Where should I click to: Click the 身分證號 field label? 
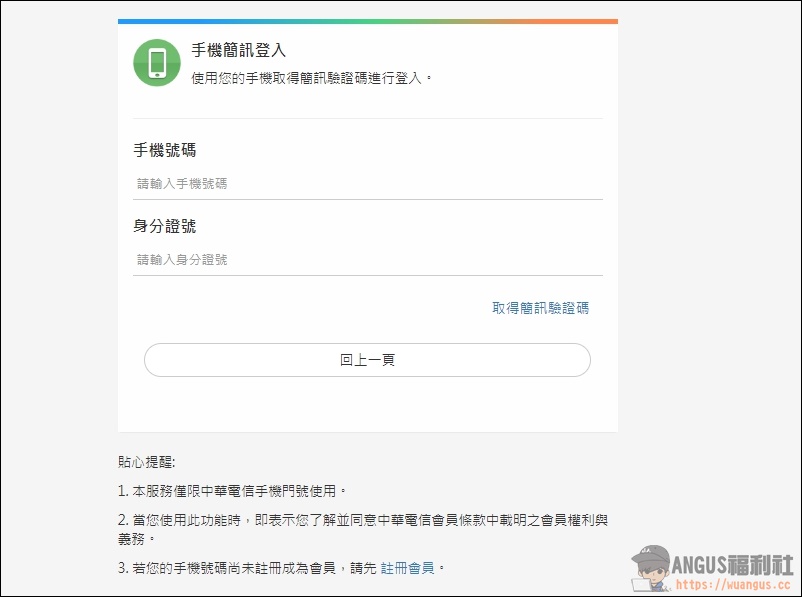click(x=165, y=226)
